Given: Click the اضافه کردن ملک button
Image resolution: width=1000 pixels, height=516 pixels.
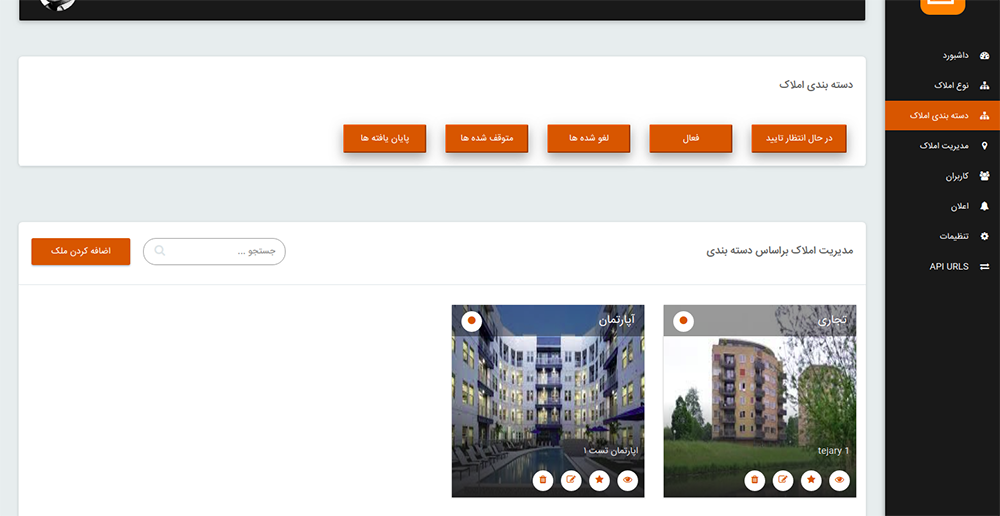Looking at the screenshot, I should coord(81,252).
